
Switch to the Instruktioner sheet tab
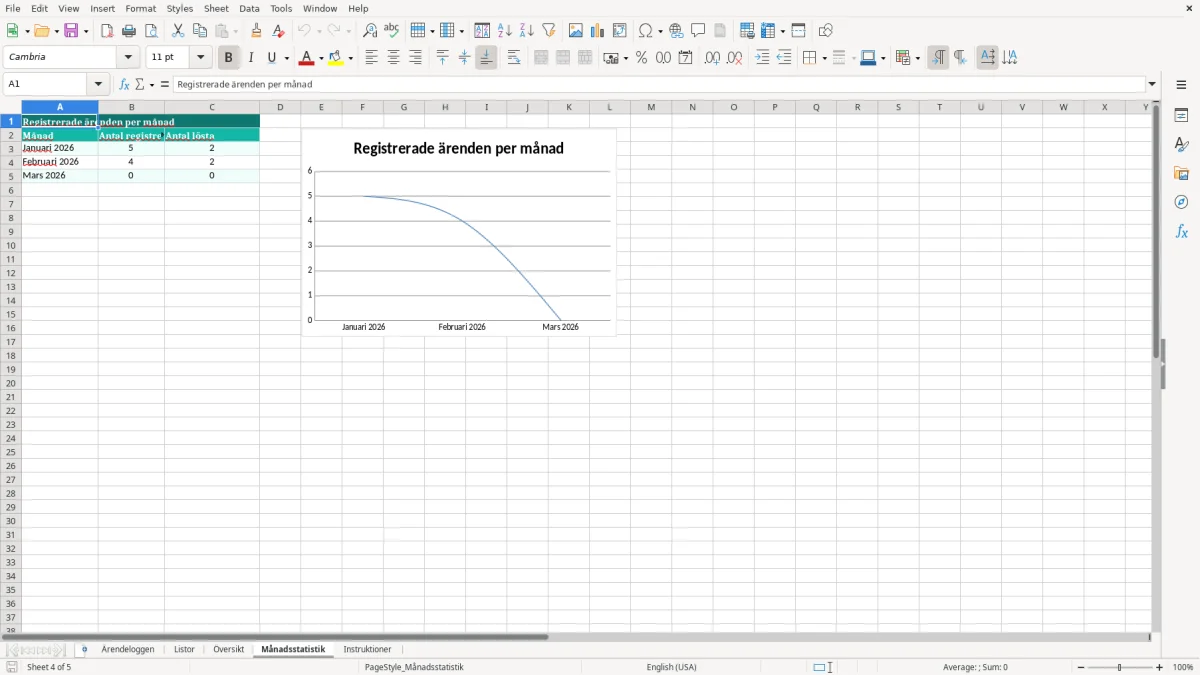[x=367, y=650]
